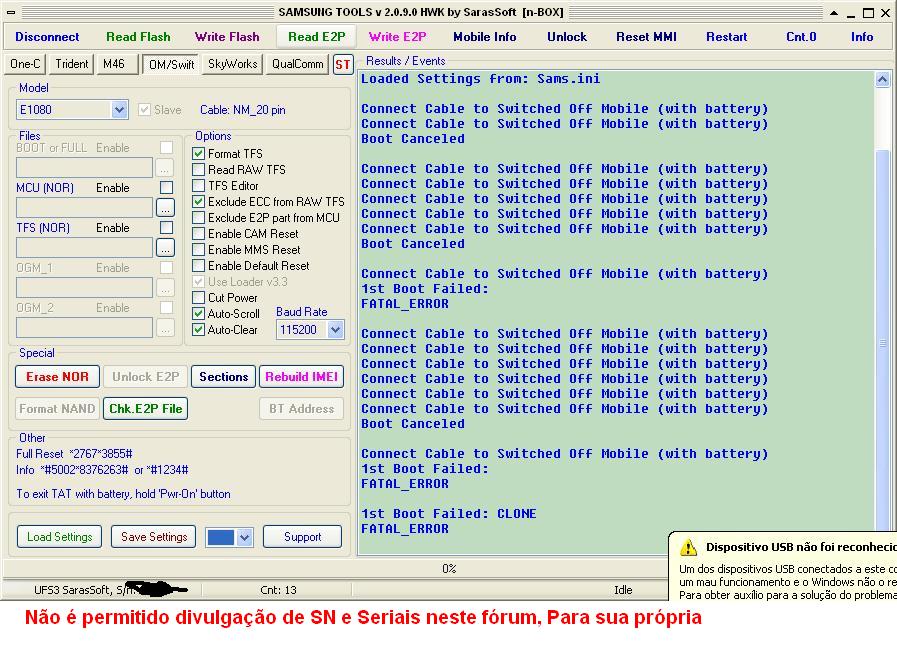
Task: Click the Rebuild IMEI button
Action: click(x=301, y=377)
